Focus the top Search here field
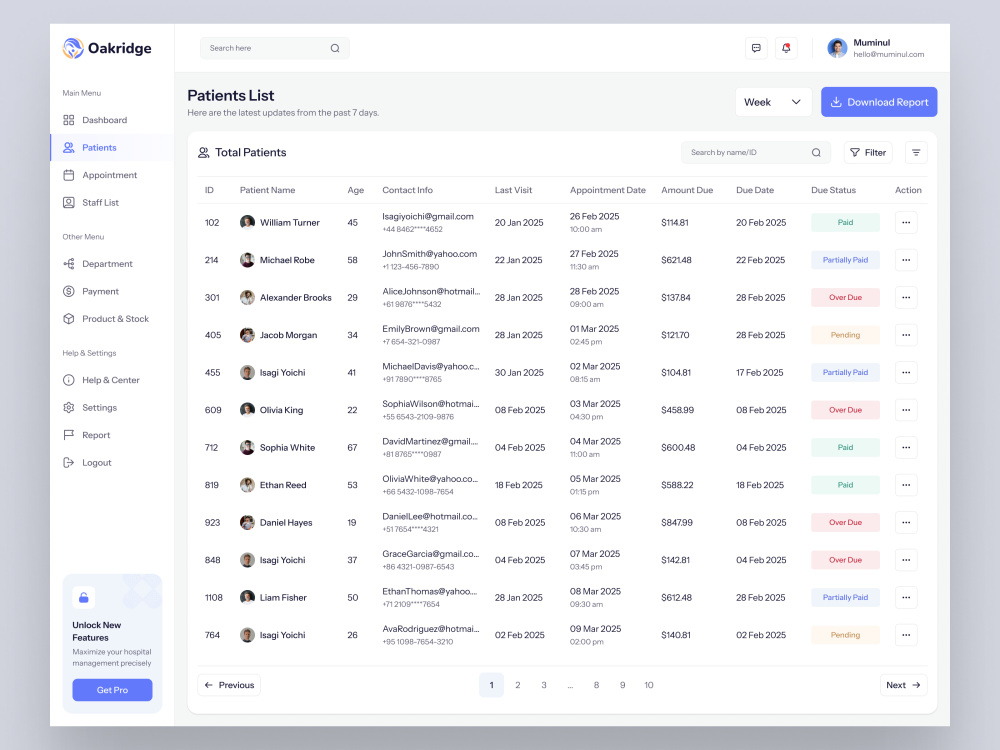This screenshot has width=1000, height=750. point(274,48)
